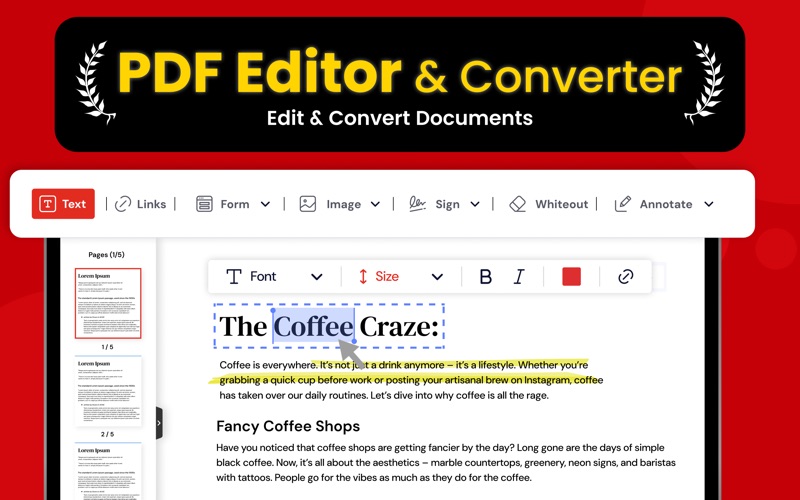Select the Image menu label
The image size is (800, 500).
pos(343,204)
